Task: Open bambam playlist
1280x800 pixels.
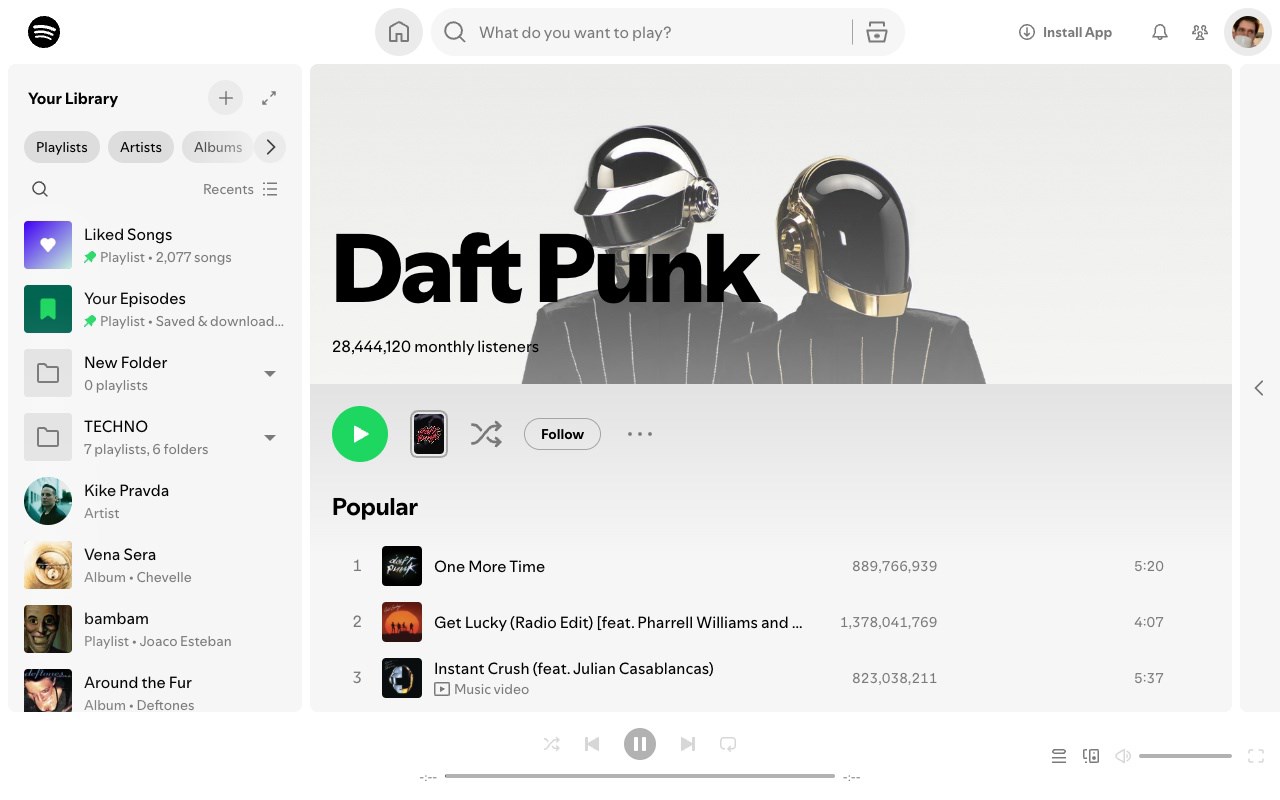Action: [155, 629]
